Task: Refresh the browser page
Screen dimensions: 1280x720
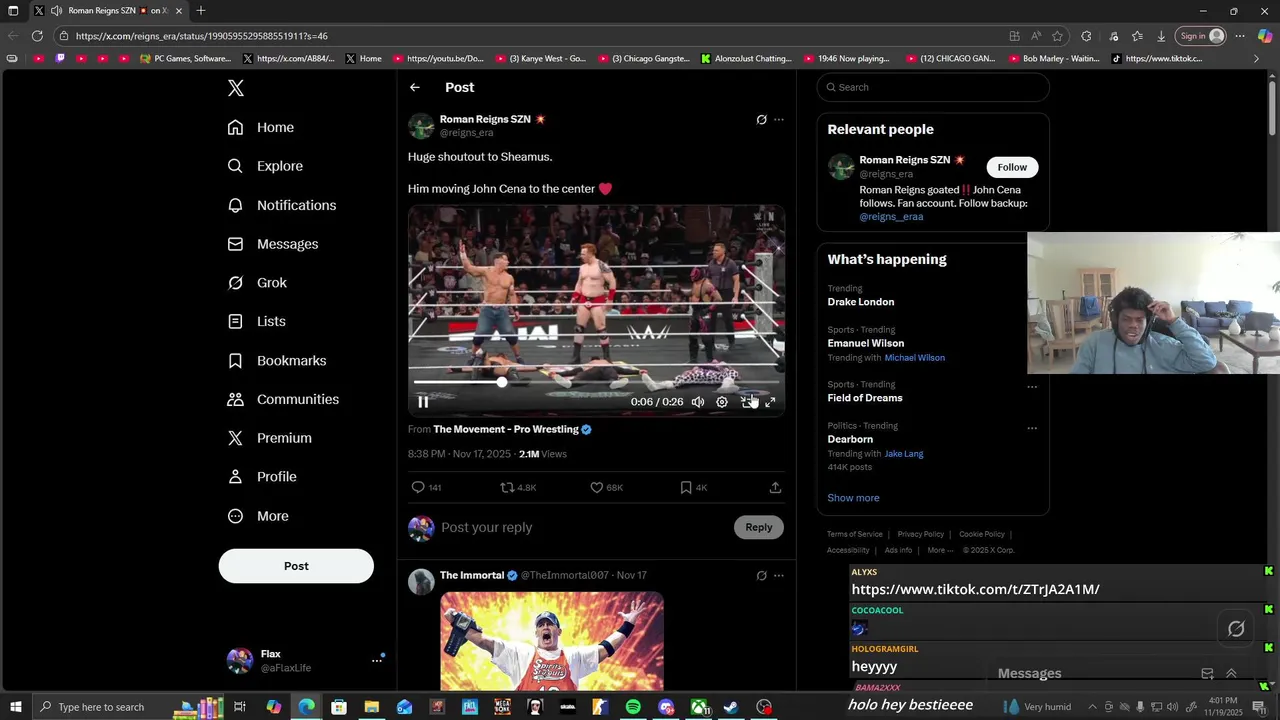Action: (37, 36)
